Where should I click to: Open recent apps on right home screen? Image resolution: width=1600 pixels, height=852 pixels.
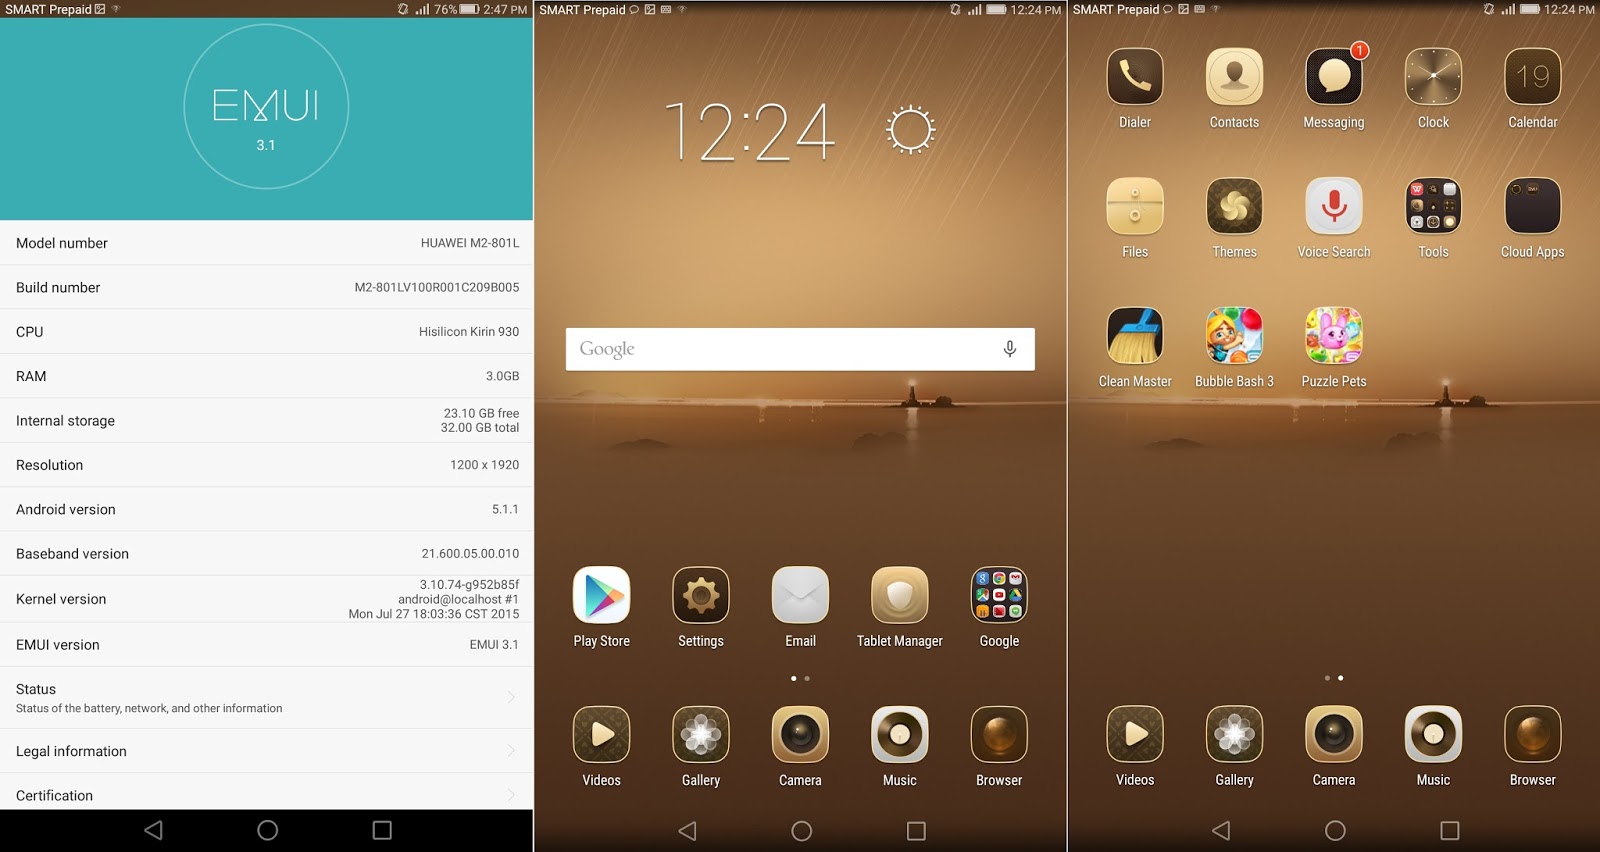pyautogui.click(x=1450, y=830)
